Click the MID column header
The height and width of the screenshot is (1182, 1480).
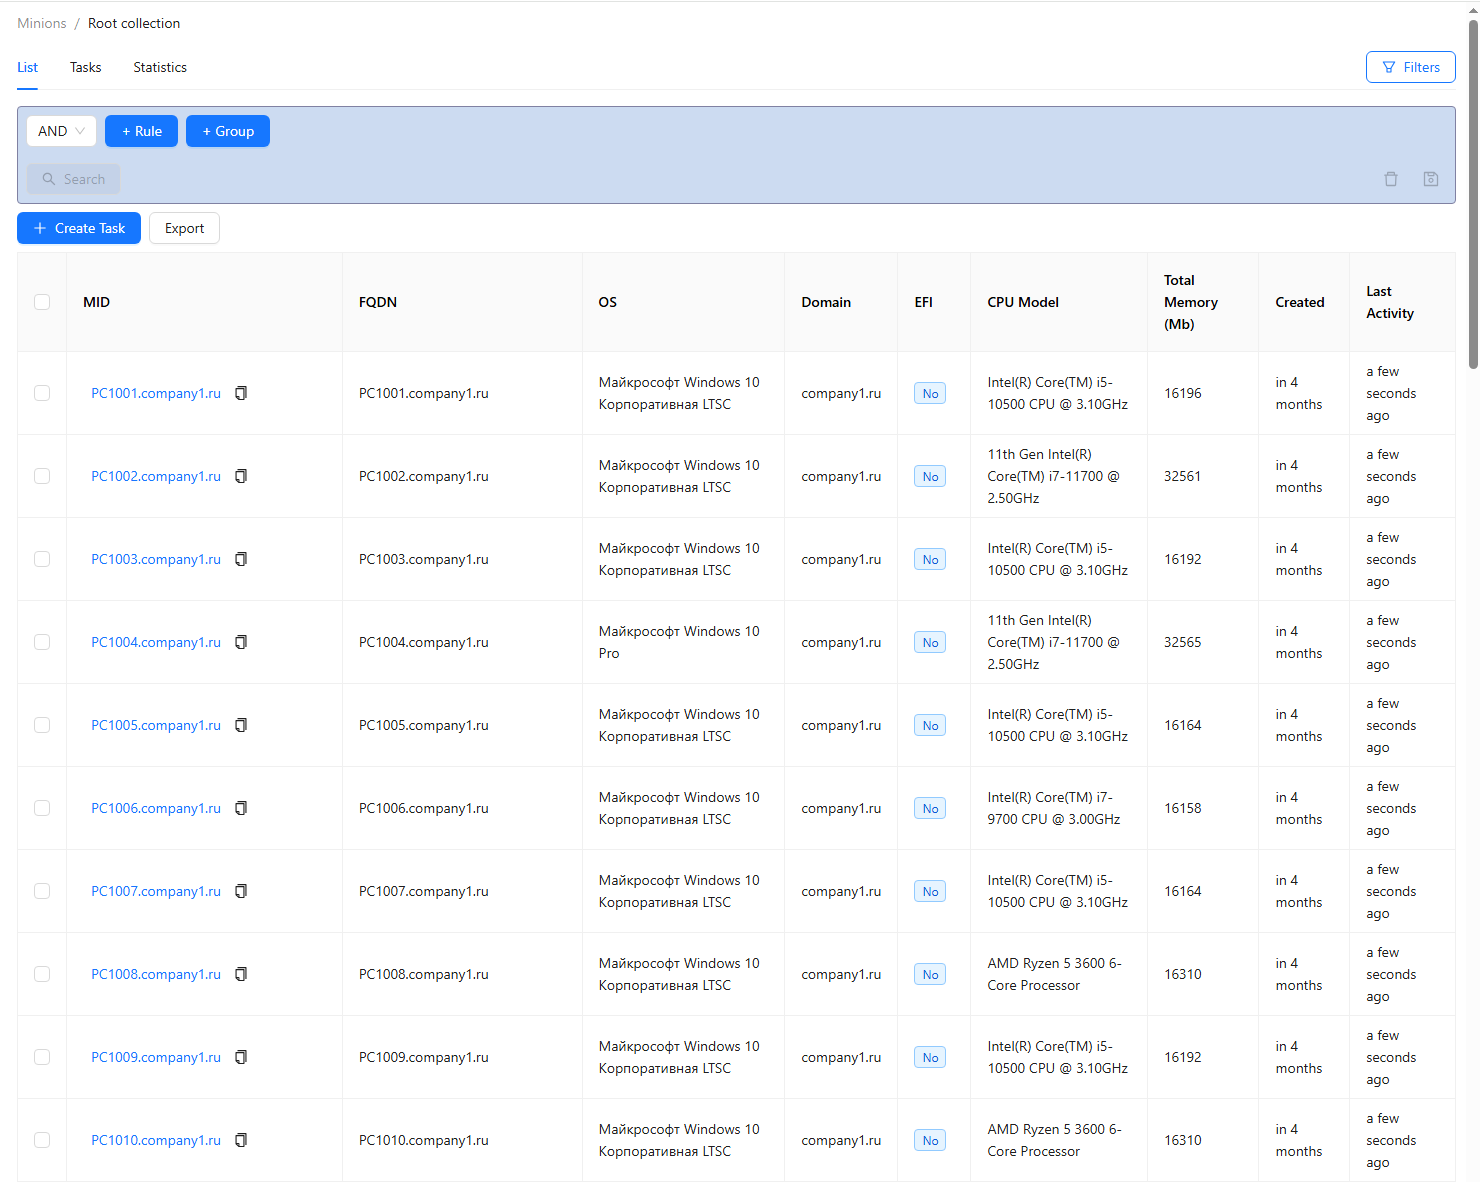tap(204, 302)
